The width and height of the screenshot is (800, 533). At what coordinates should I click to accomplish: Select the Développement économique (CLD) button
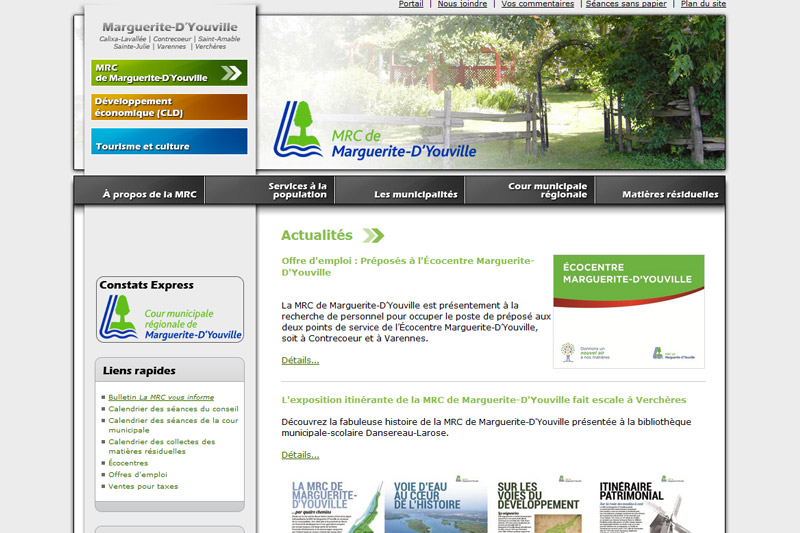click(169, 107)
